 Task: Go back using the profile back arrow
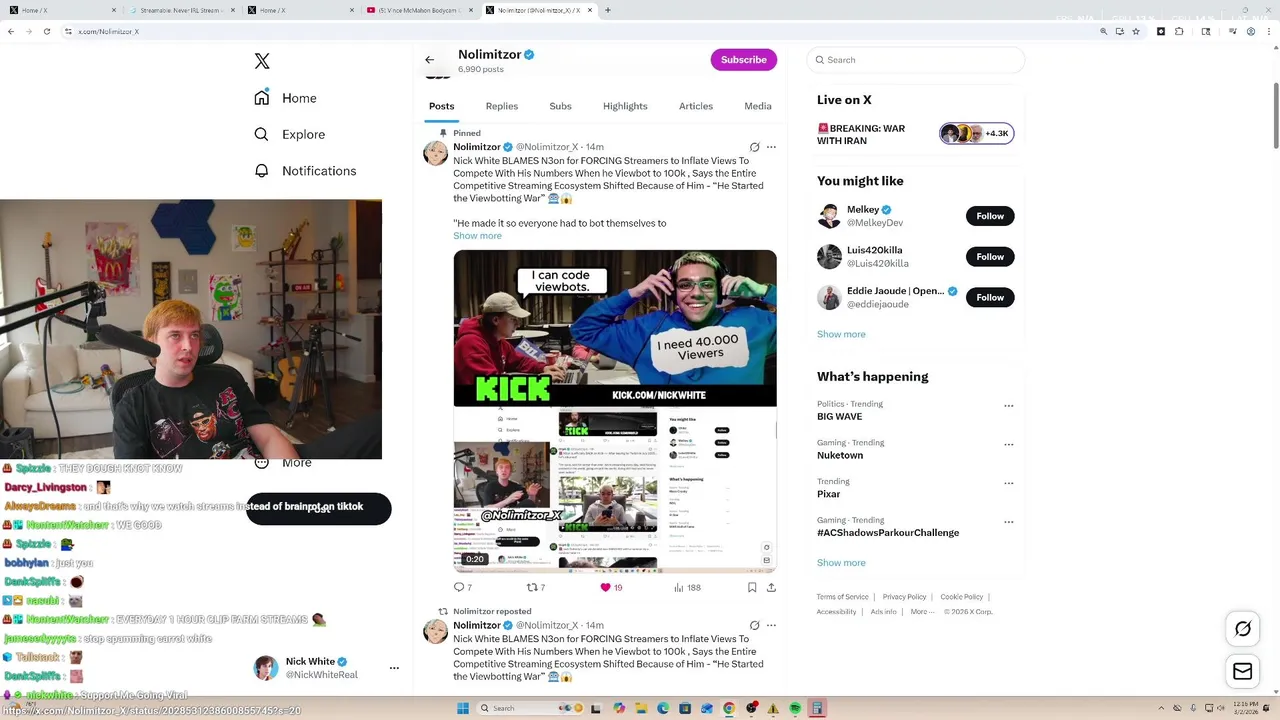pos(430,60)
